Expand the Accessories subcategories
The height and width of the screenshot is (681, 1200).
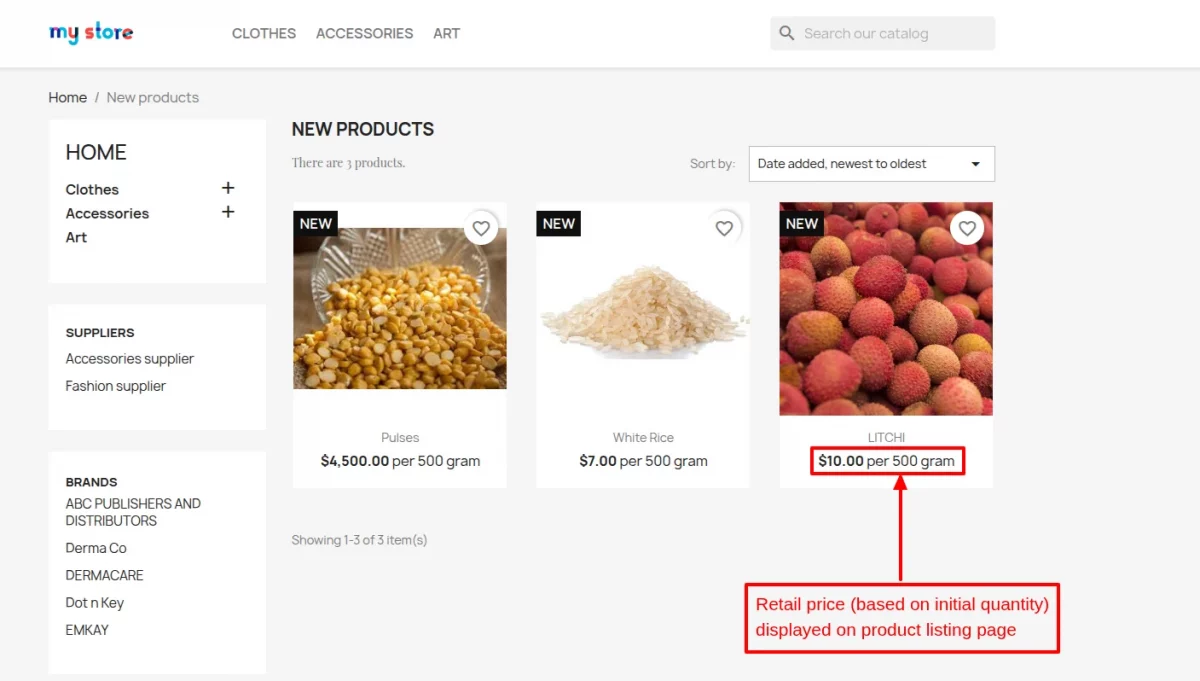tap(228, 212)
